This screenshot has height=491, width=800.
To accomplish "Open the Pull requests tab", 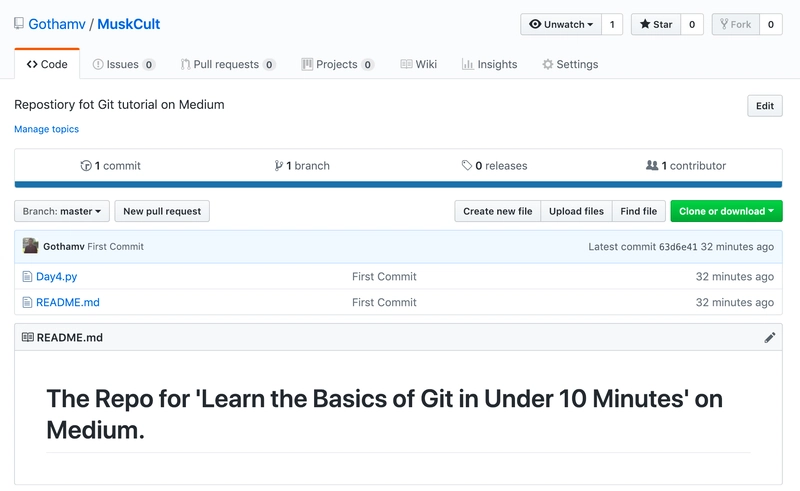I will (227, 64).
